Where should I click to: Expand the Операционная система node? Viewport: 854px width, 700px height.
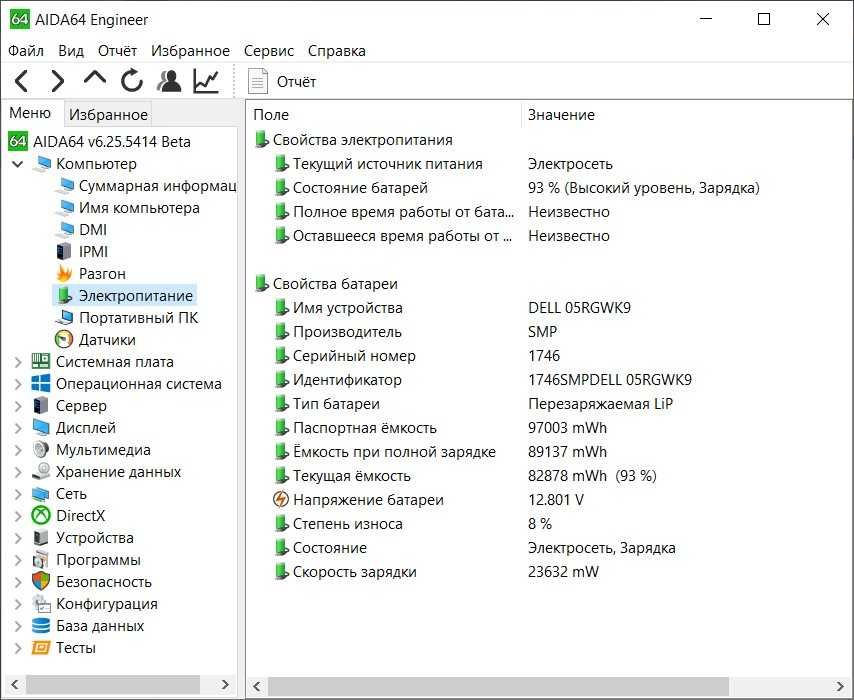coord(17,384)
